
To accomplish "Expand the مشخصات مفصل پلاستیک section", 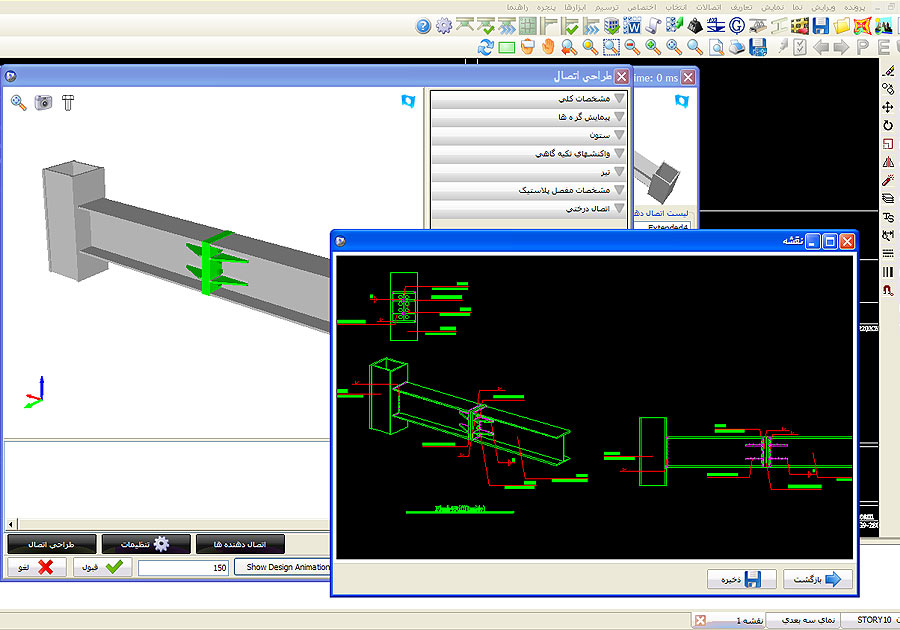I will pos(528,190).
